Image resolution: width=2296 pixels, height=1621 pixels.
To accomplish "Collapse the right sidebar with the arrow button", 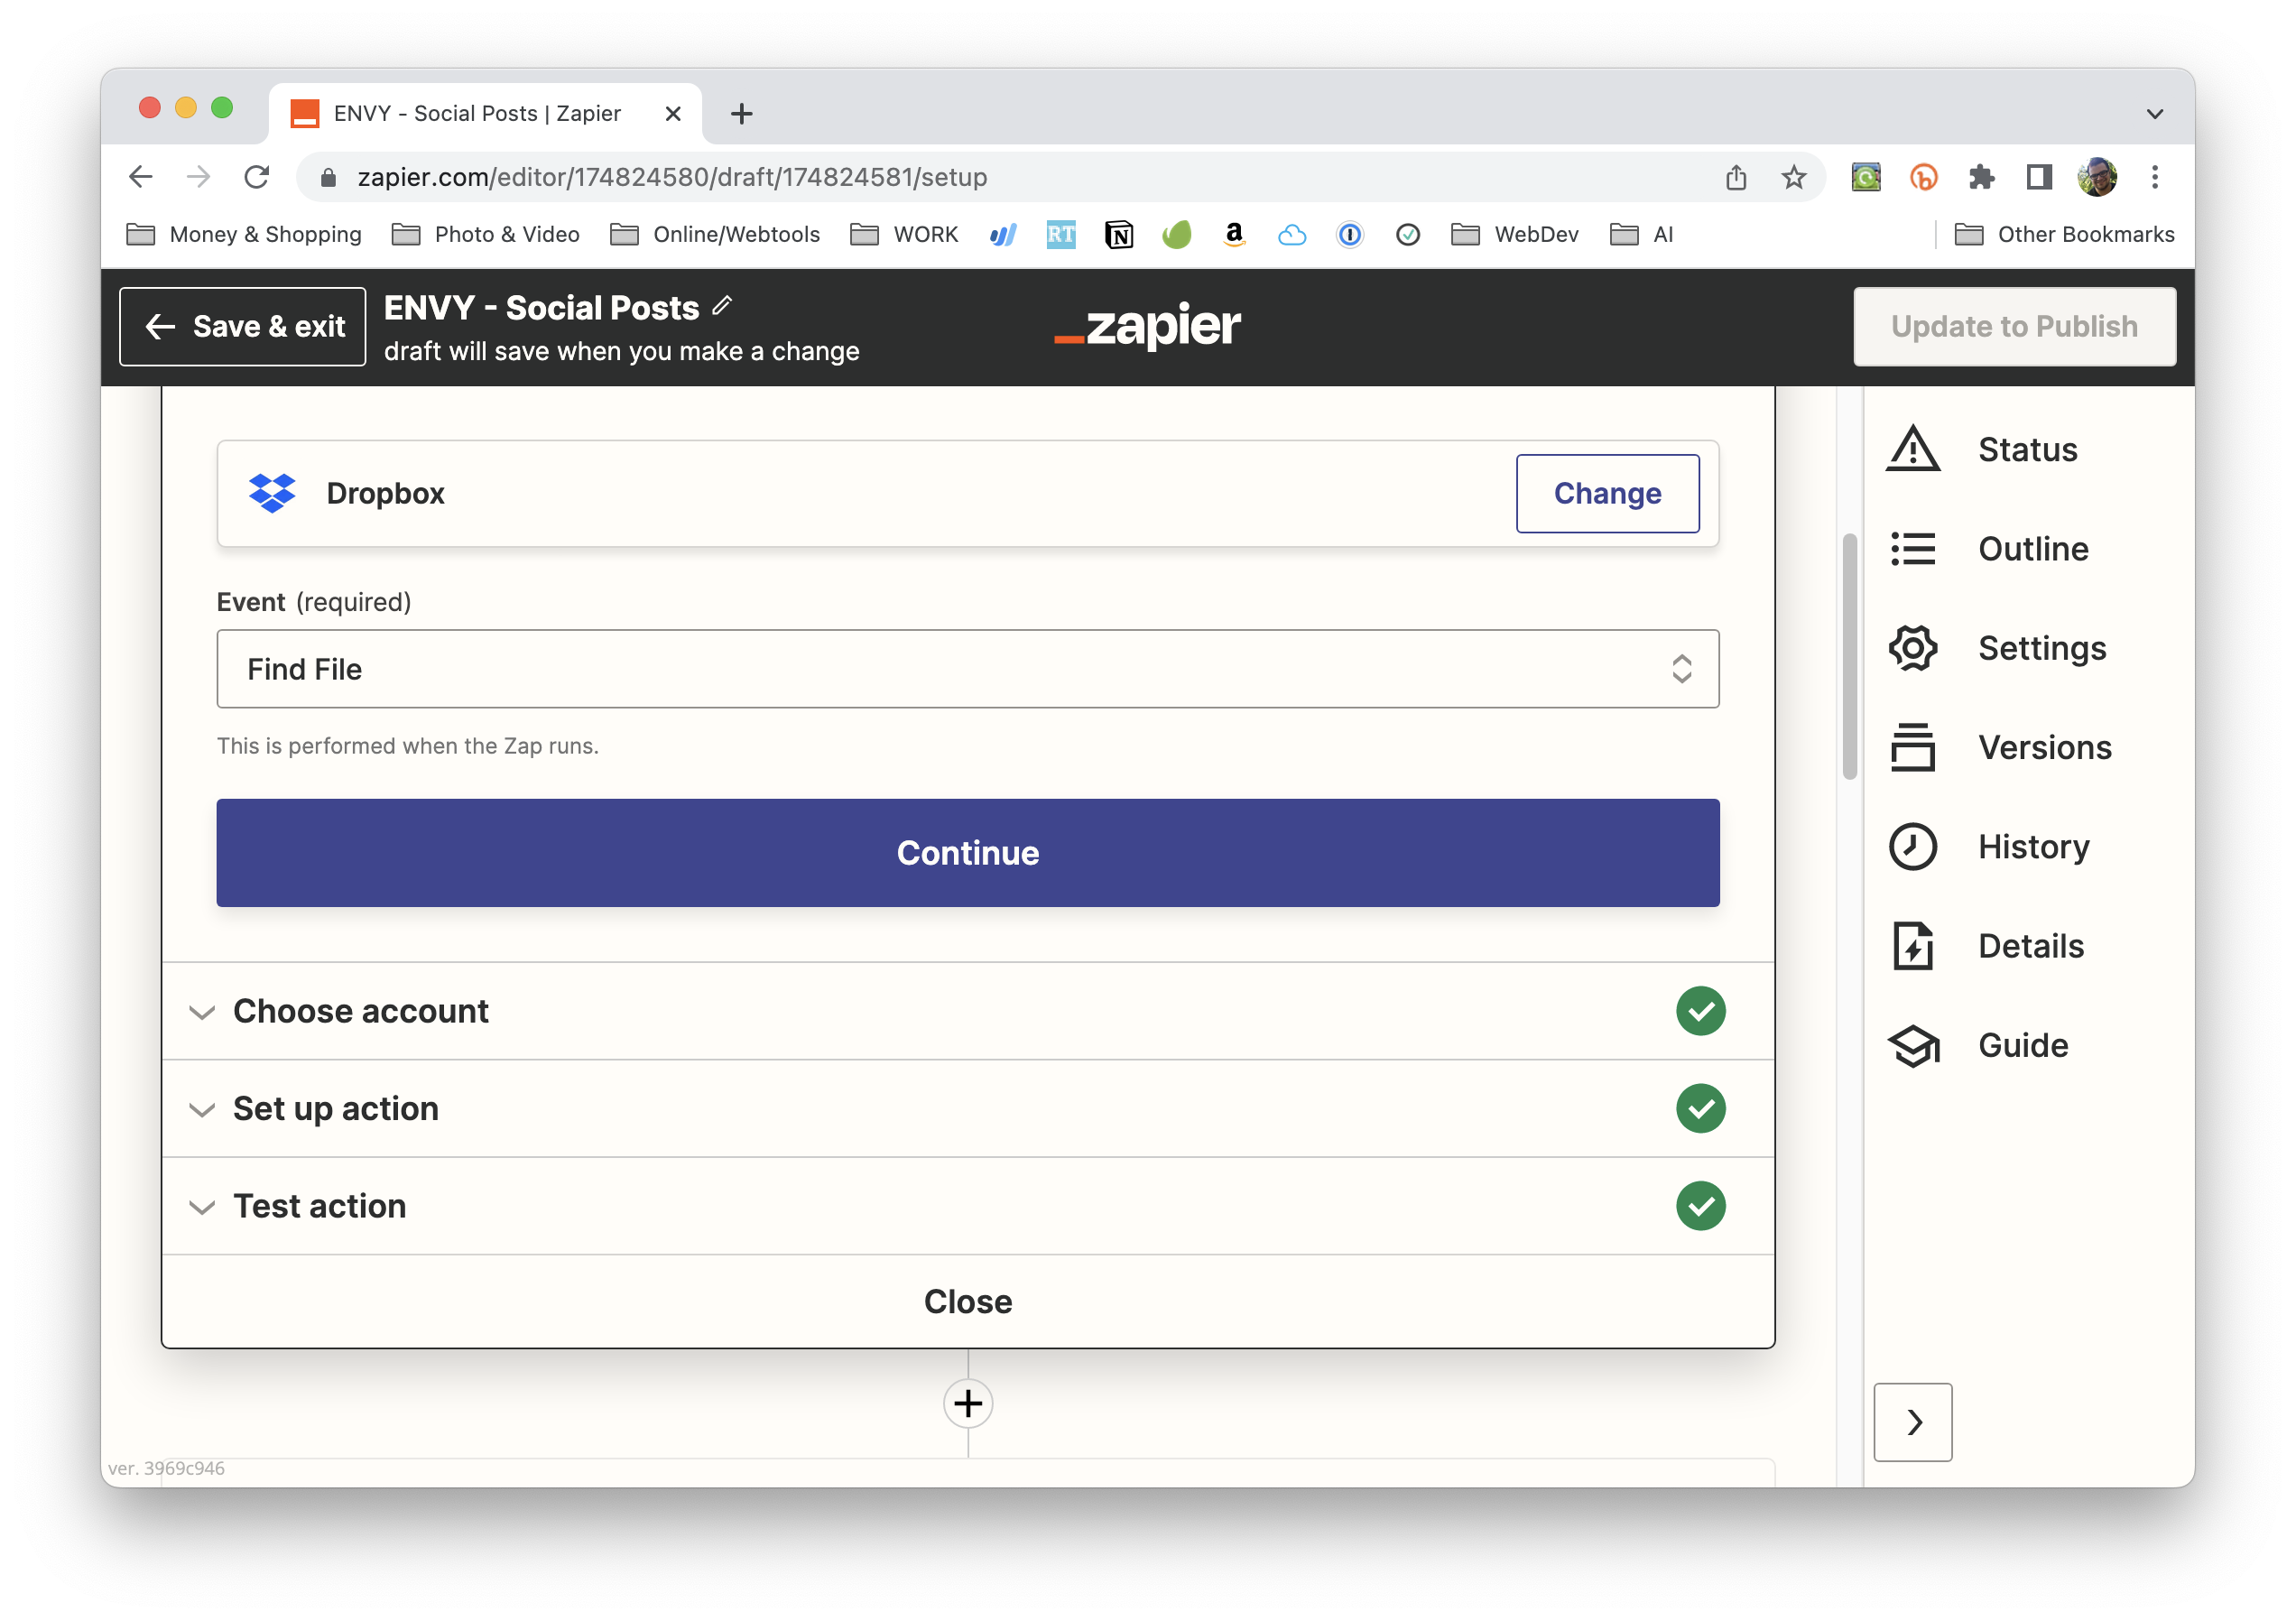I will [x=1913, y=1422].
